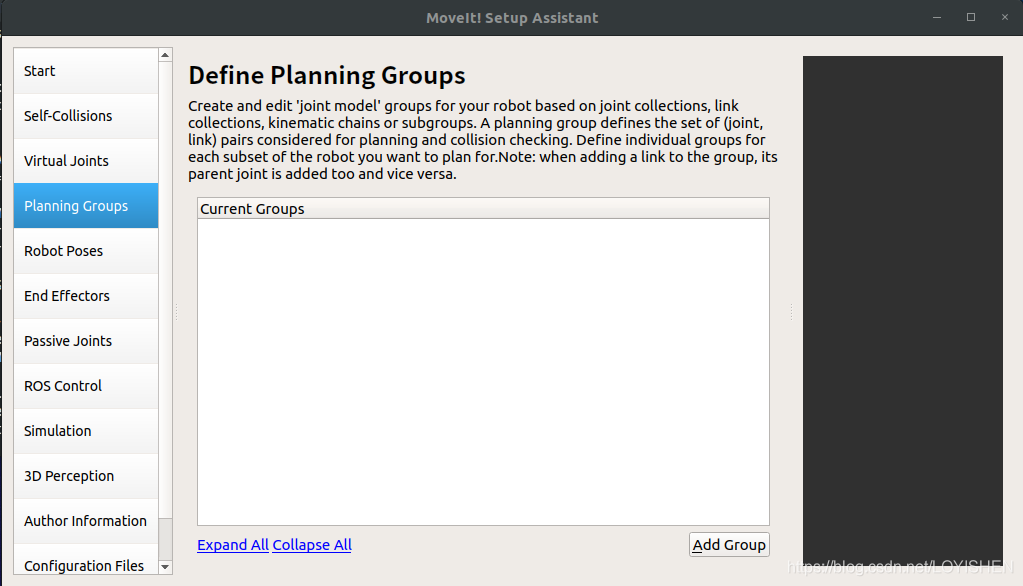Click the Collapse All link

pyautogui.click(x=312, y=545)
